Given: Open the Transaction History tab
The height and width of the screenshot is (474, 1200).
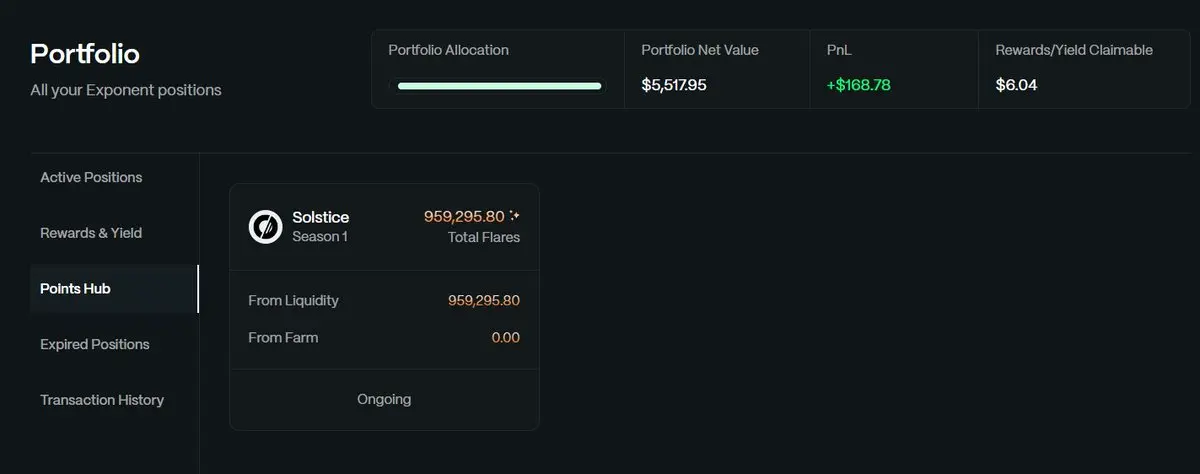Looking at the screenshot, I should [x=102, y=400].
